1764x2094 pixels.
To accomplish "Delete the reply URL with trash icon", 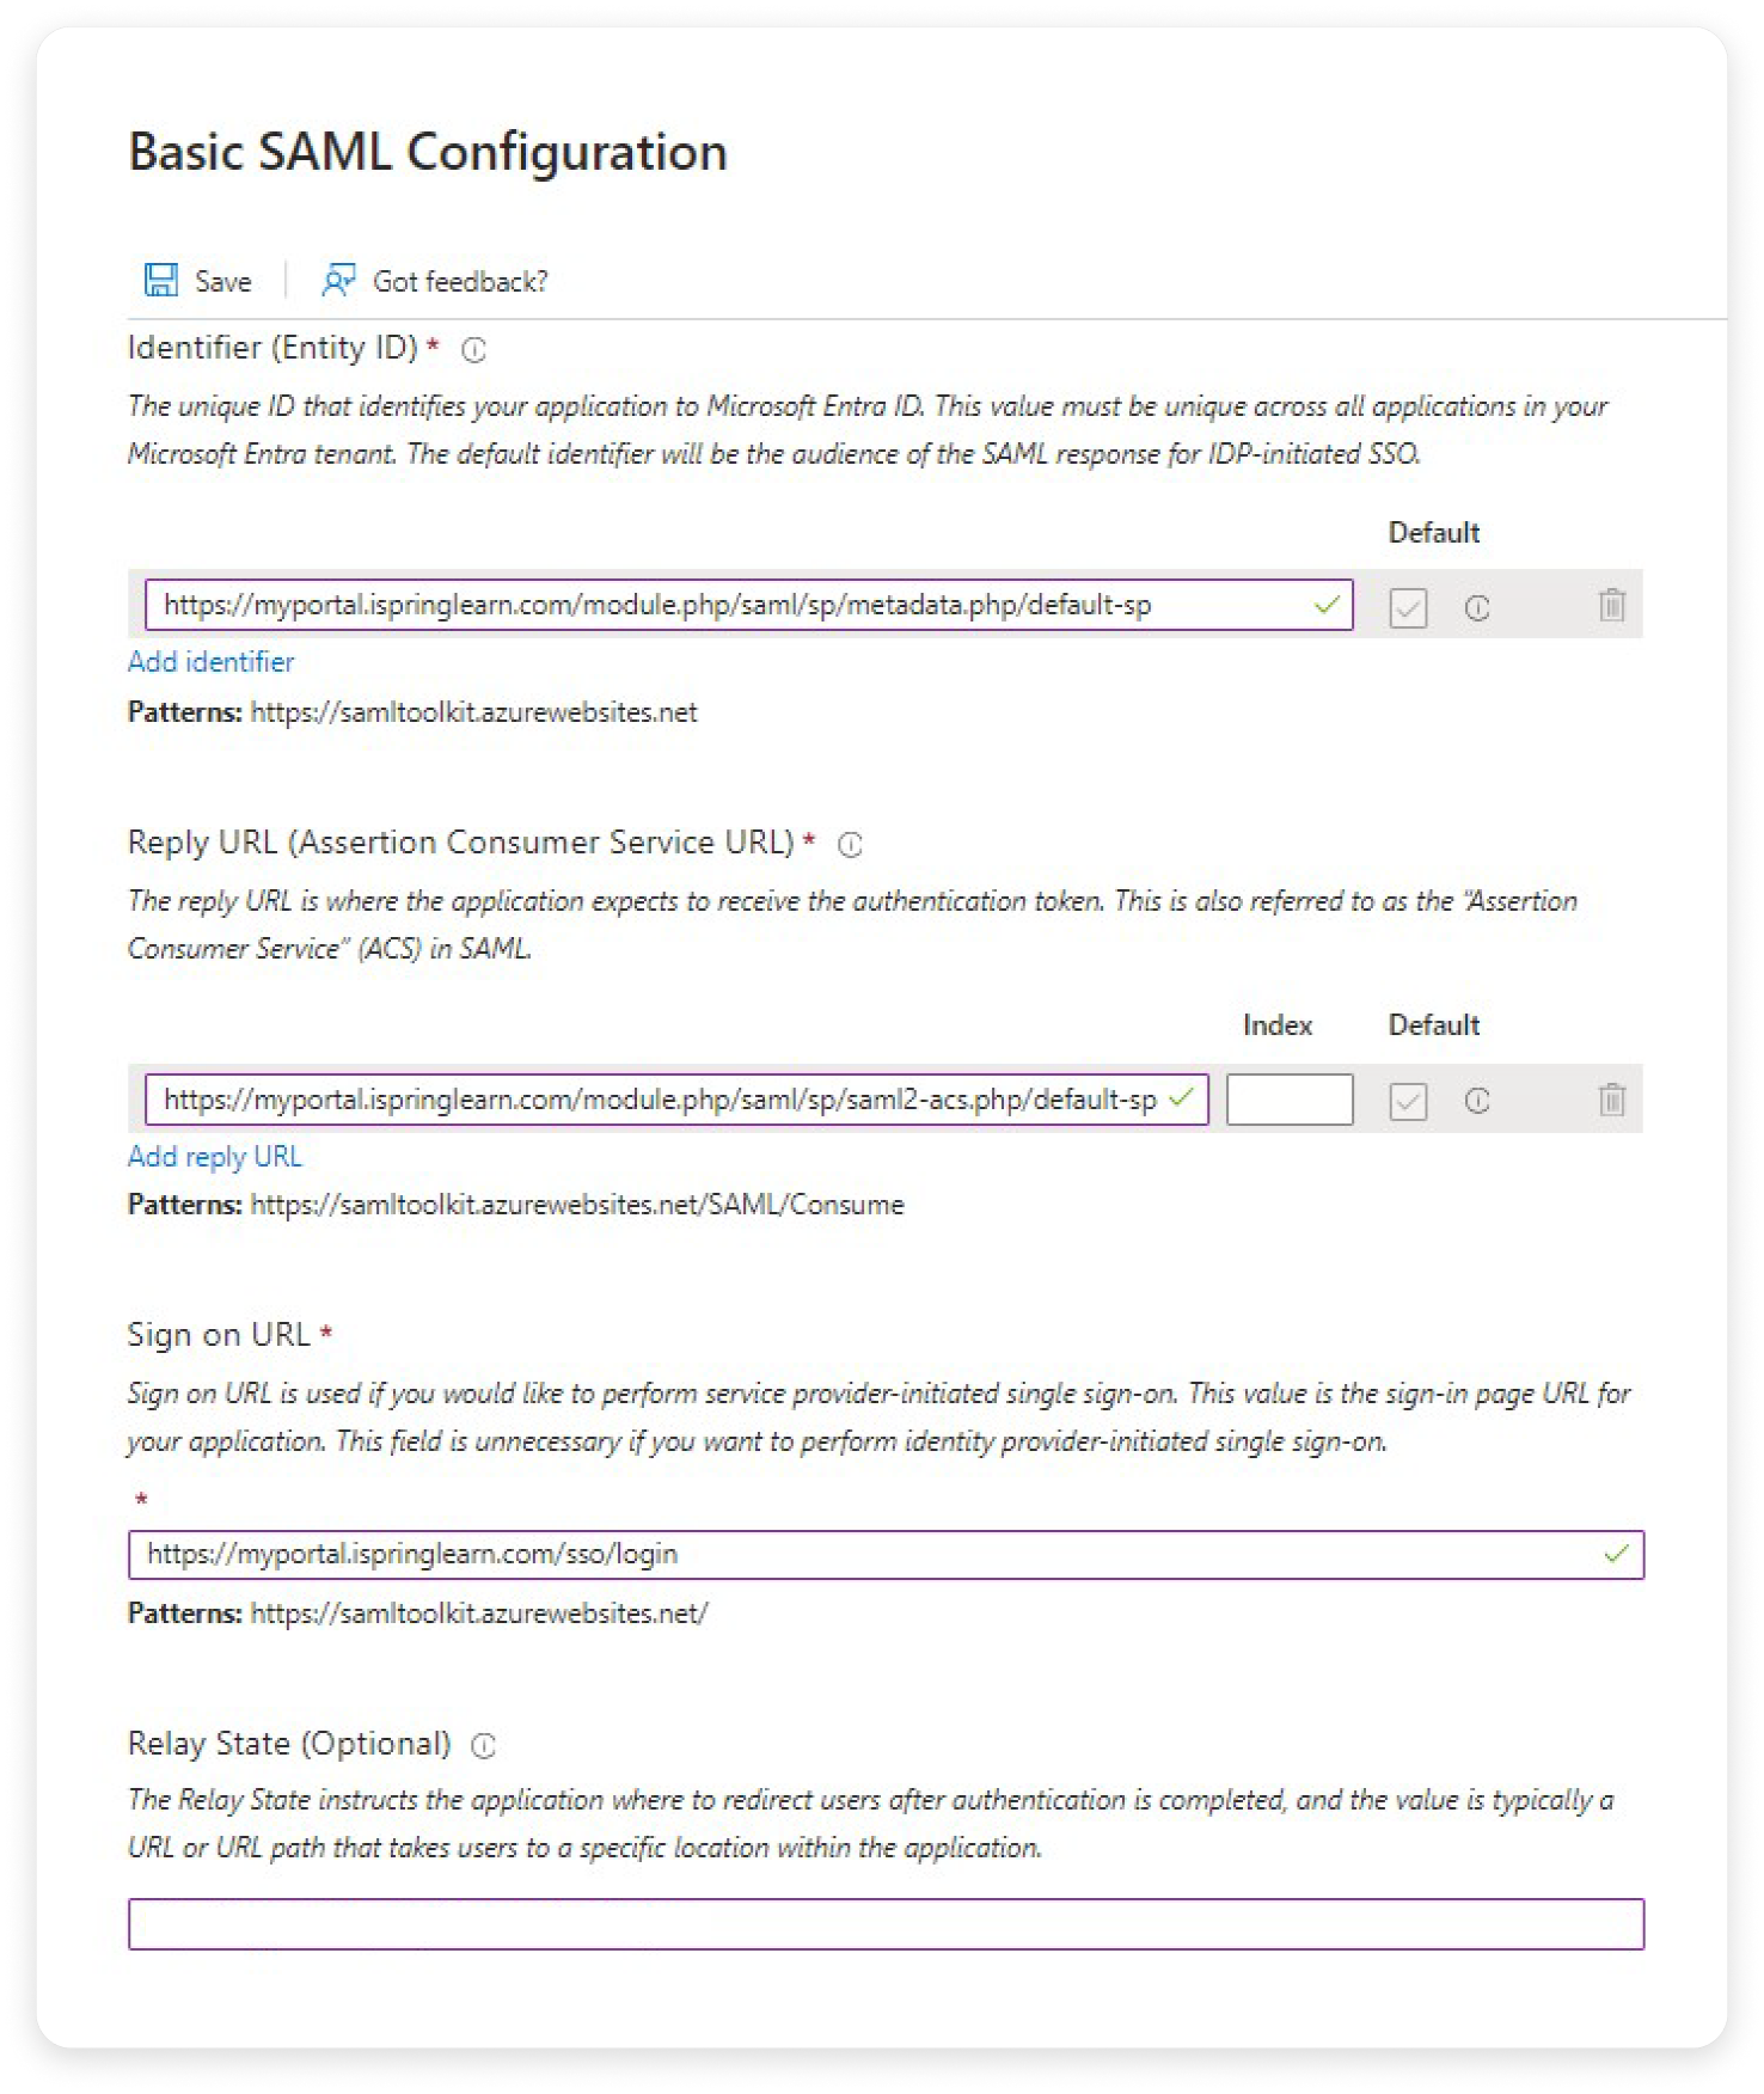I will [x=1611, y=1099].
